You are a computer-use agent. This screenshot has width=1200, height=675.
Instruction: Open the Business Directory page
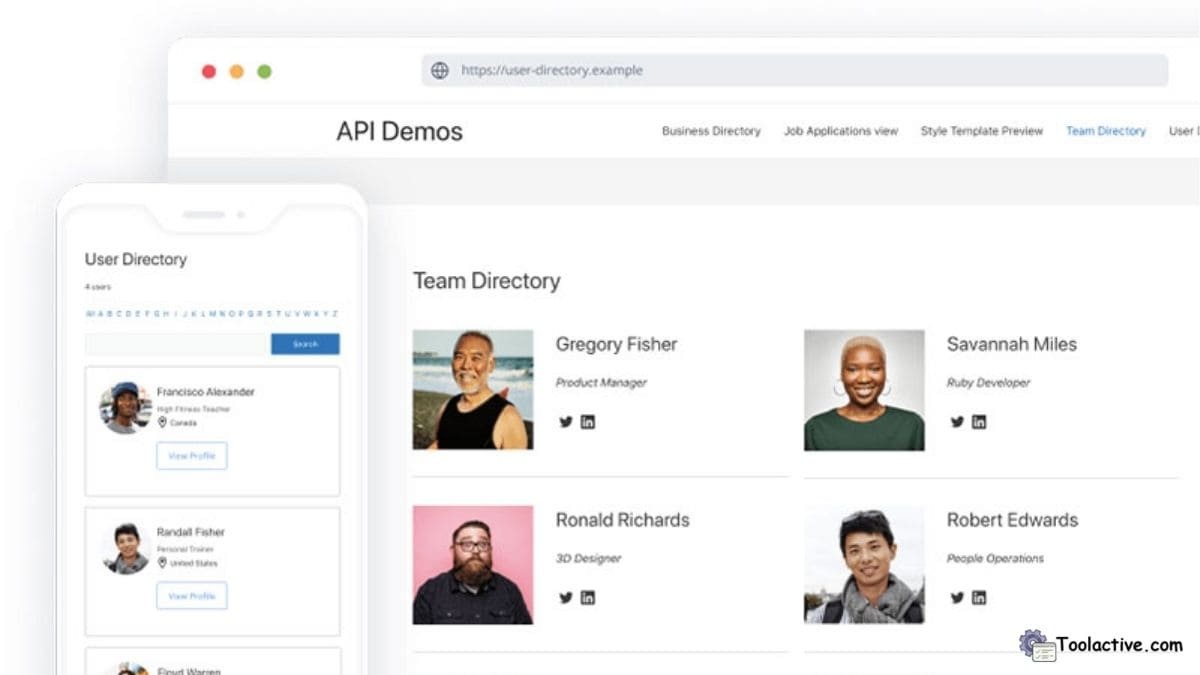click(x=711, y=131)
